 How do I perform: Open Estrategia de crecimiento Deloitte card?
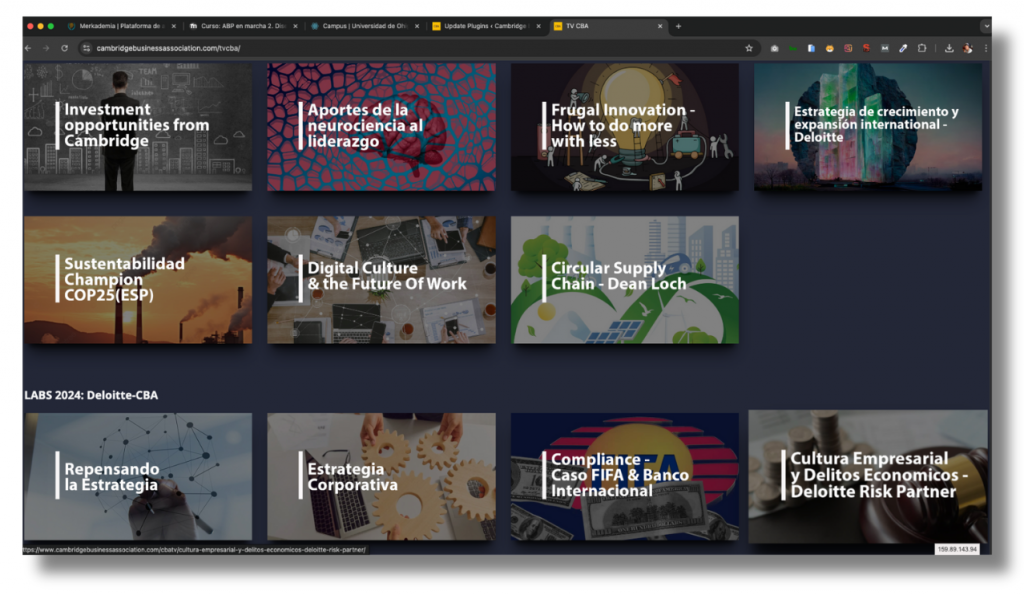click(x=868, y=127)
